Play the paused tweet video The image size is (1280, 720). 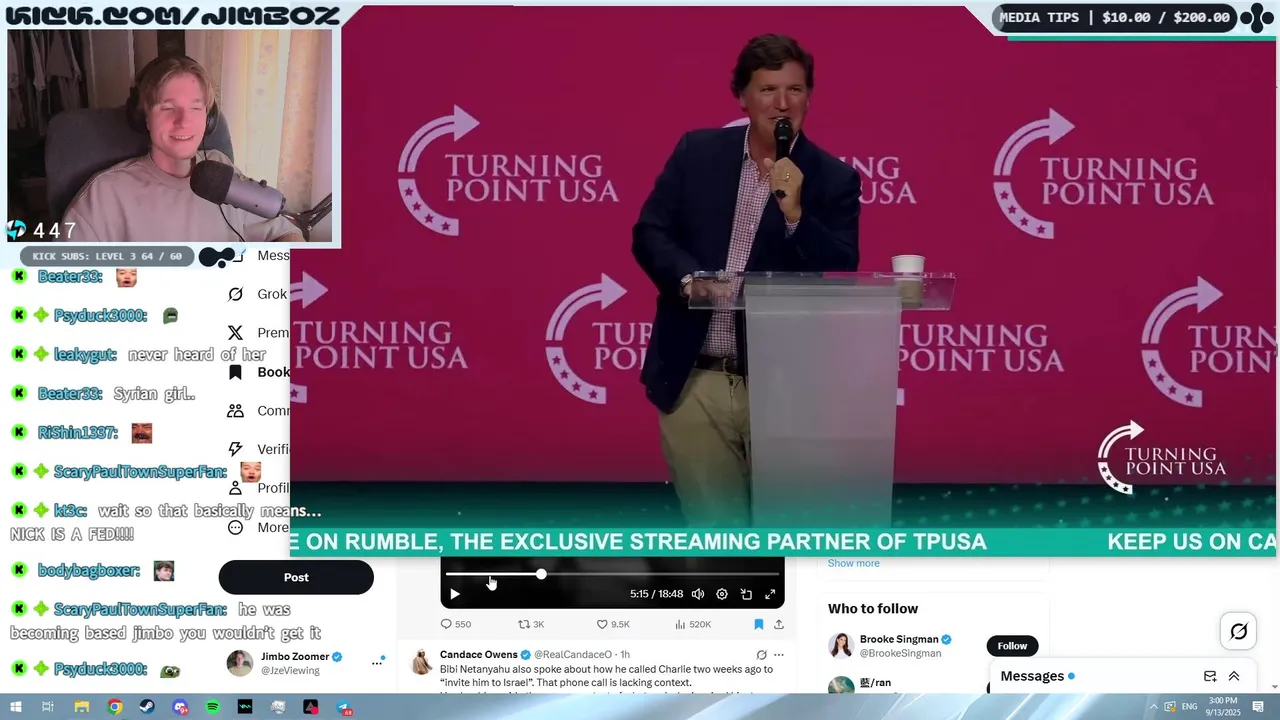pos(454,594)
